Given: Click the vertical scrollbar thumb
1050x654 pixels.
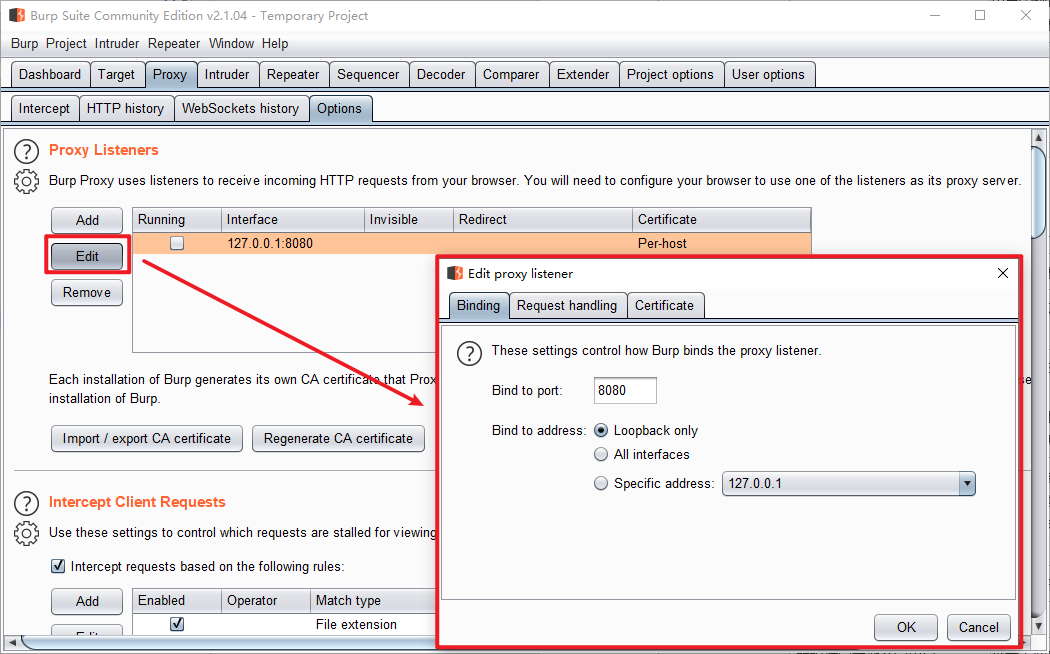Looking at the screenshot, I should tap(1038, 191).
